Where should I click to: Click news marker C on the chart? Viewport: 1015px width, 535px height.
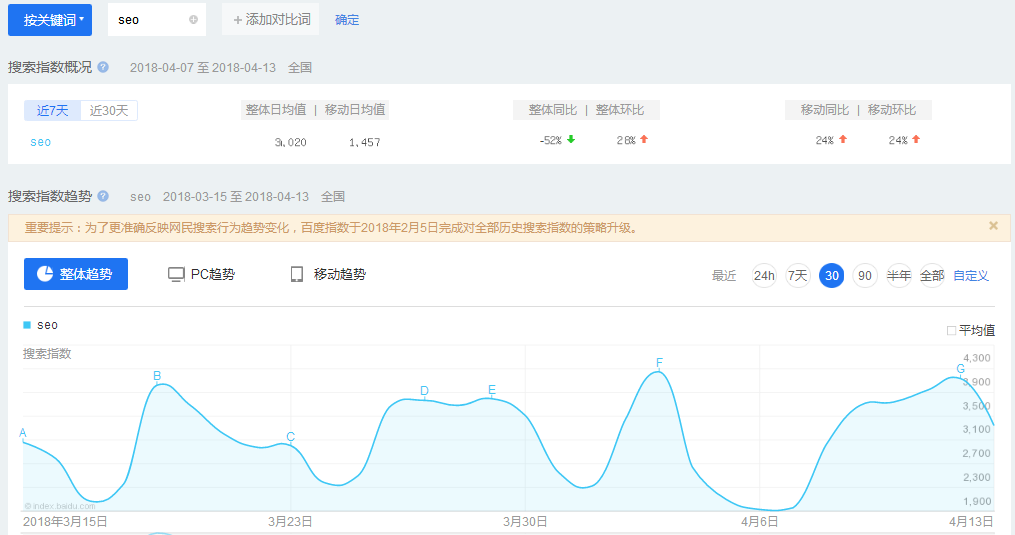(x=291, y=437)
